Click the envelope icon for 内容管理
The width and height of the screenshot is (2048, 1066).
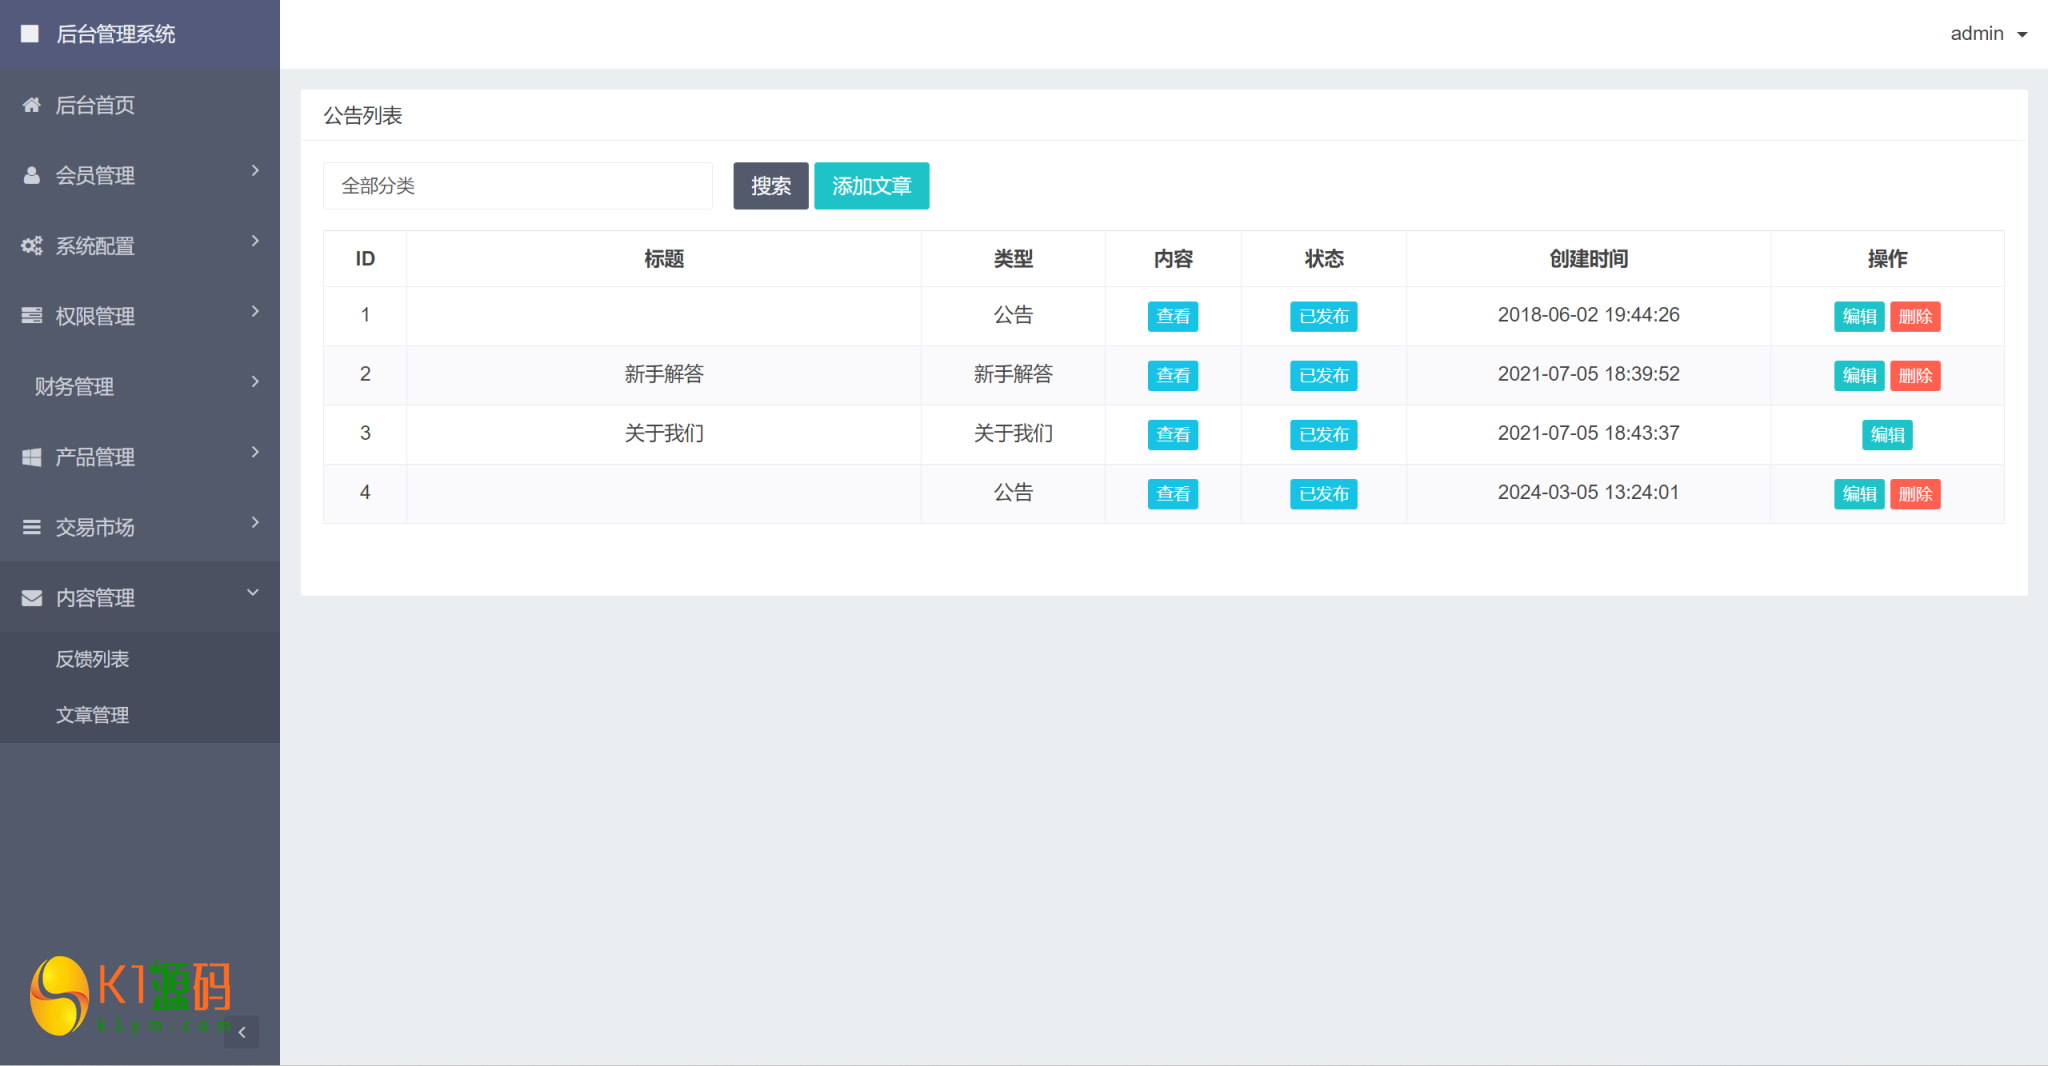[x=32, y=598]
